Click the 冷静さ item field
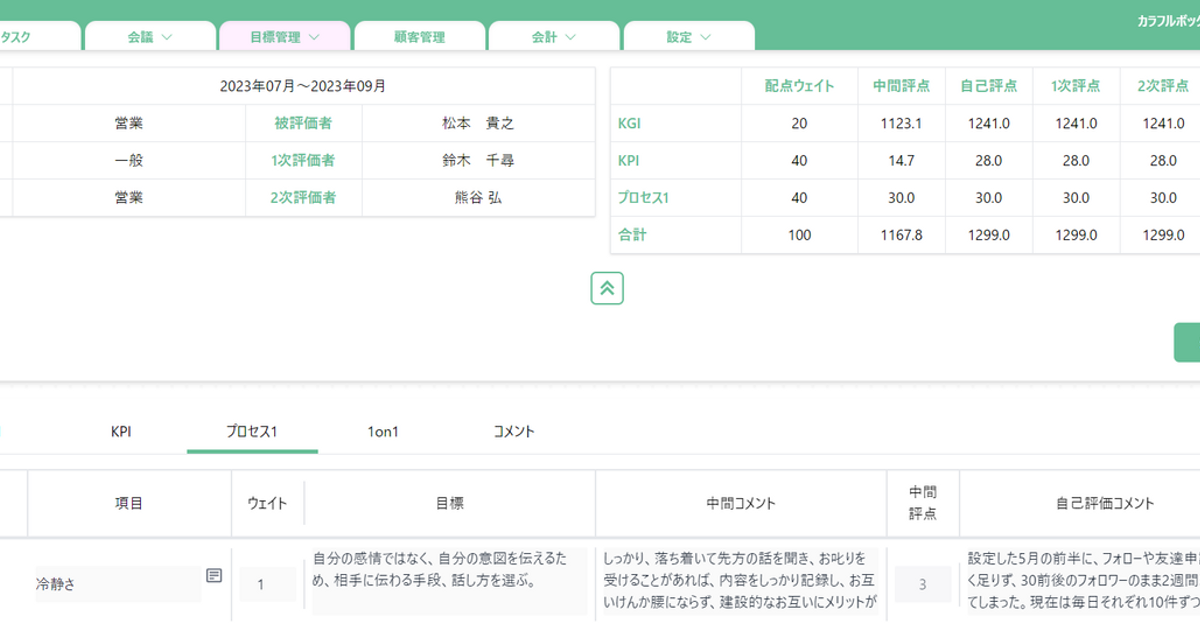 tap(118, 584)
